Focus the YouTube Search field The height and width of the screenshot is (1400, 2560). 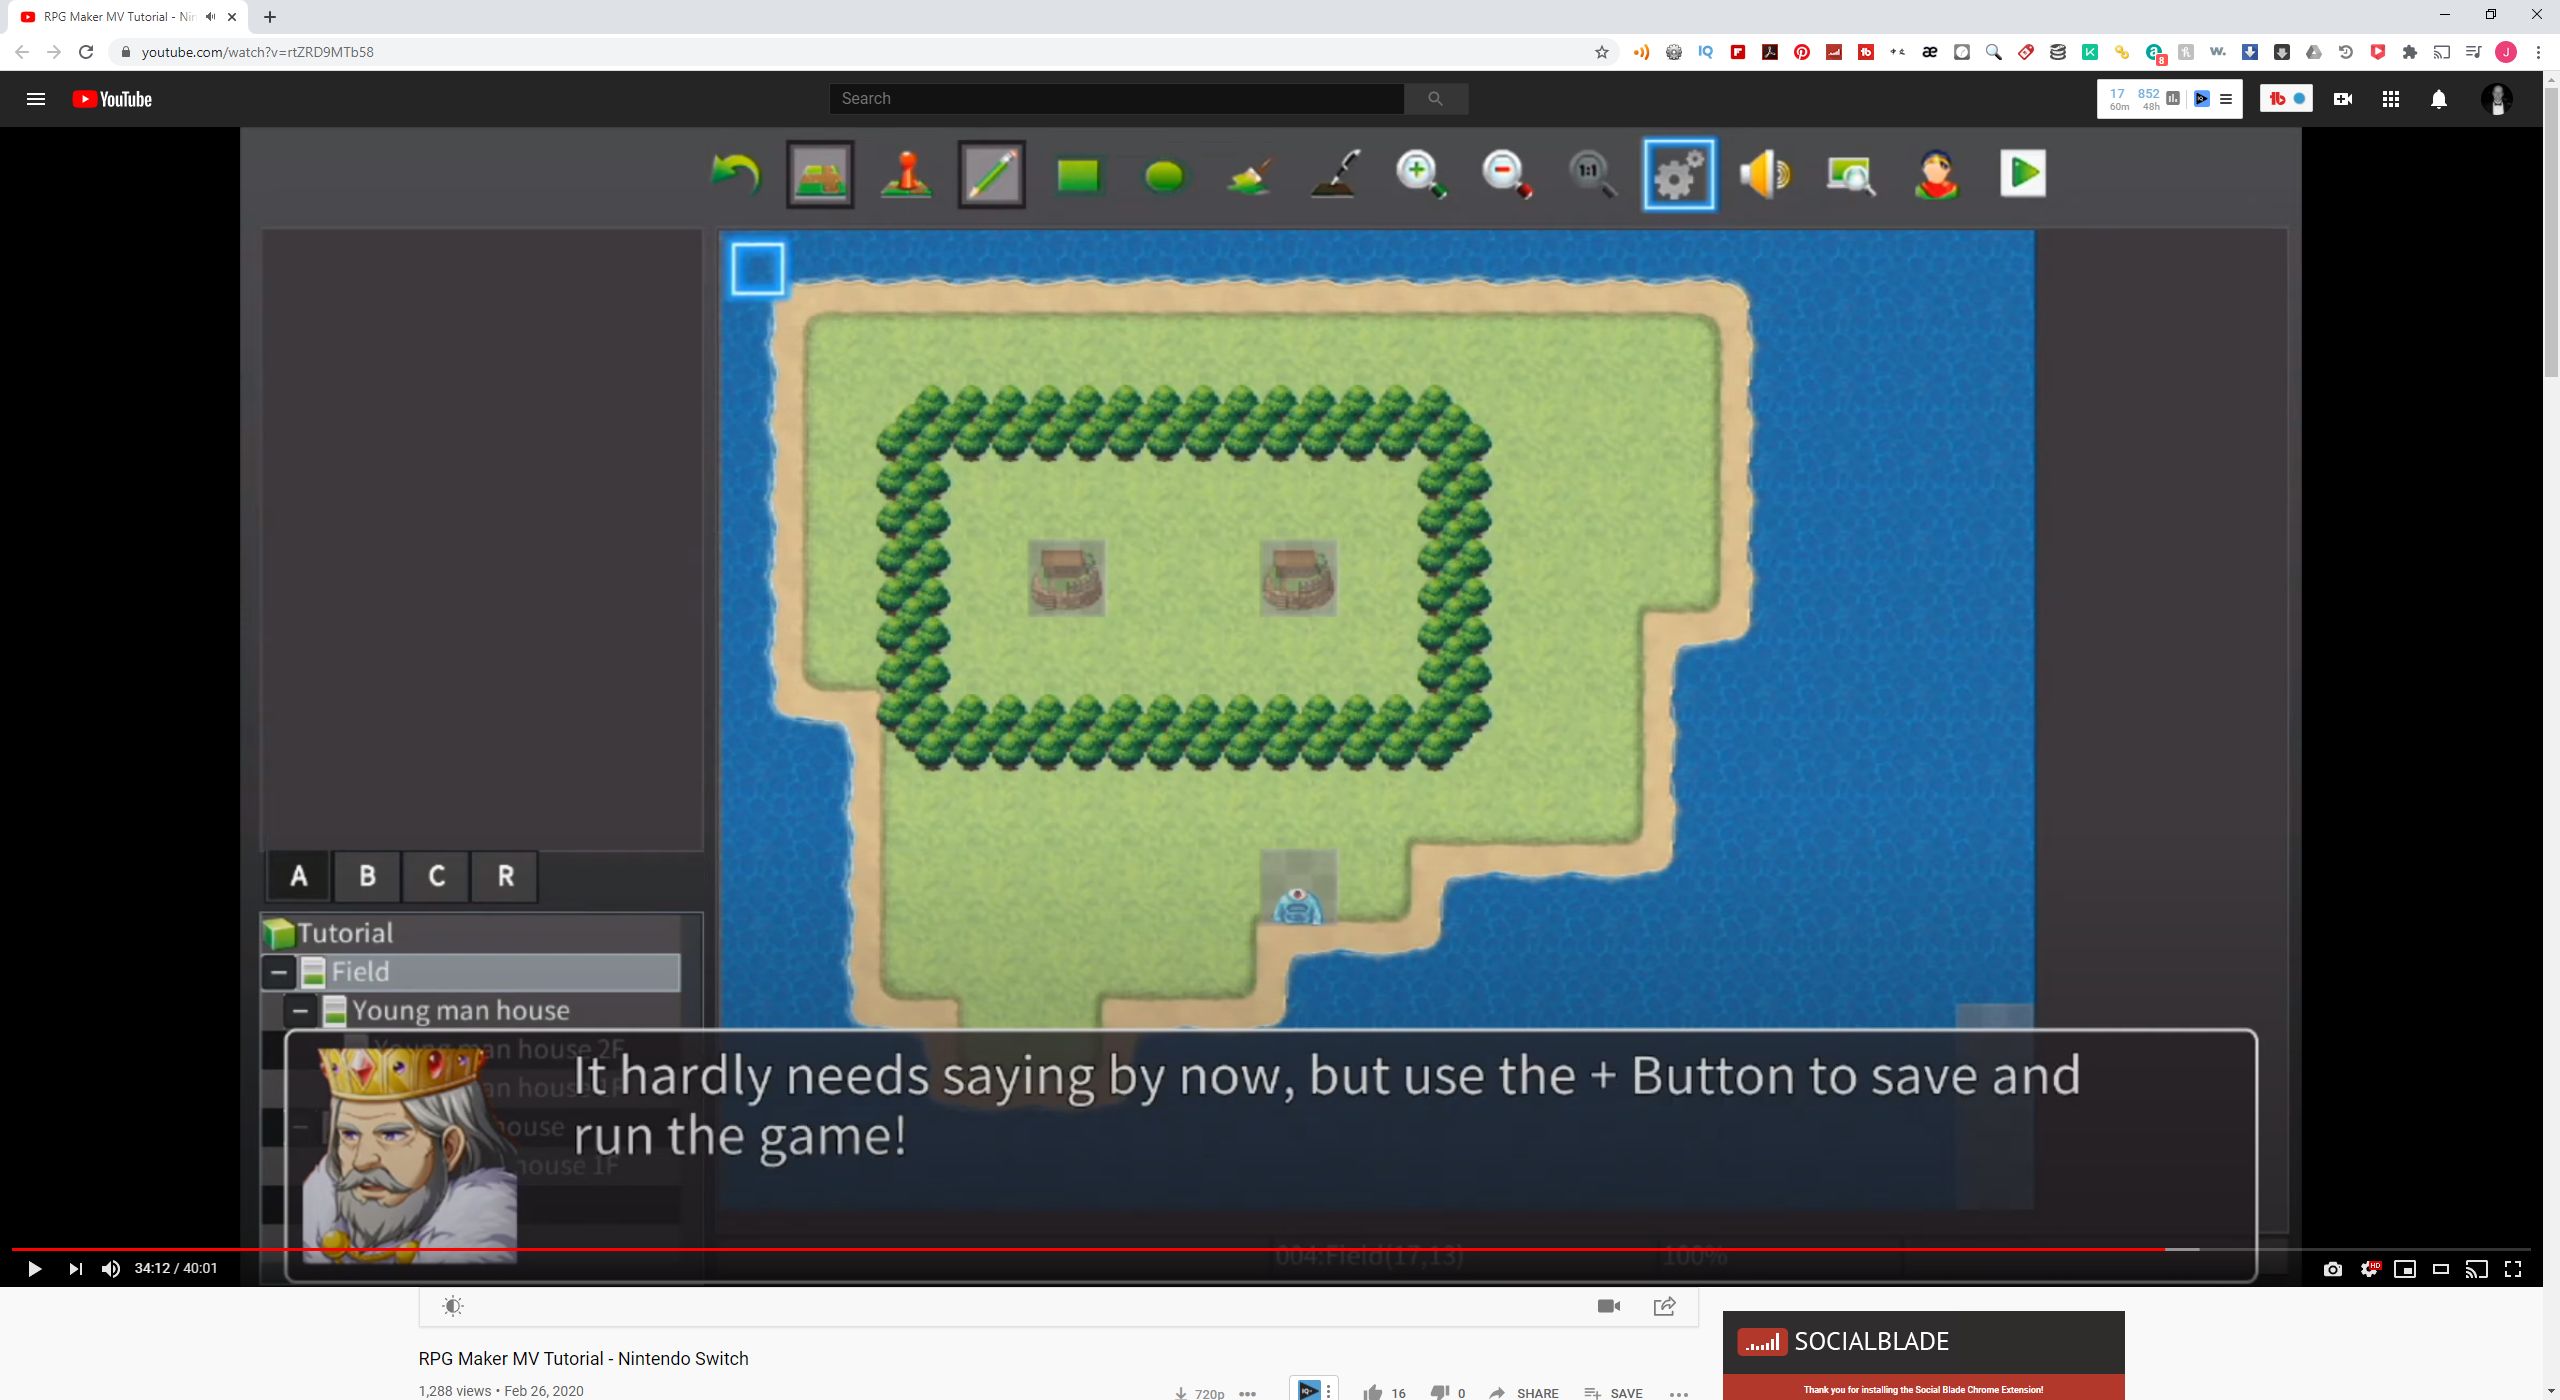1116,98
